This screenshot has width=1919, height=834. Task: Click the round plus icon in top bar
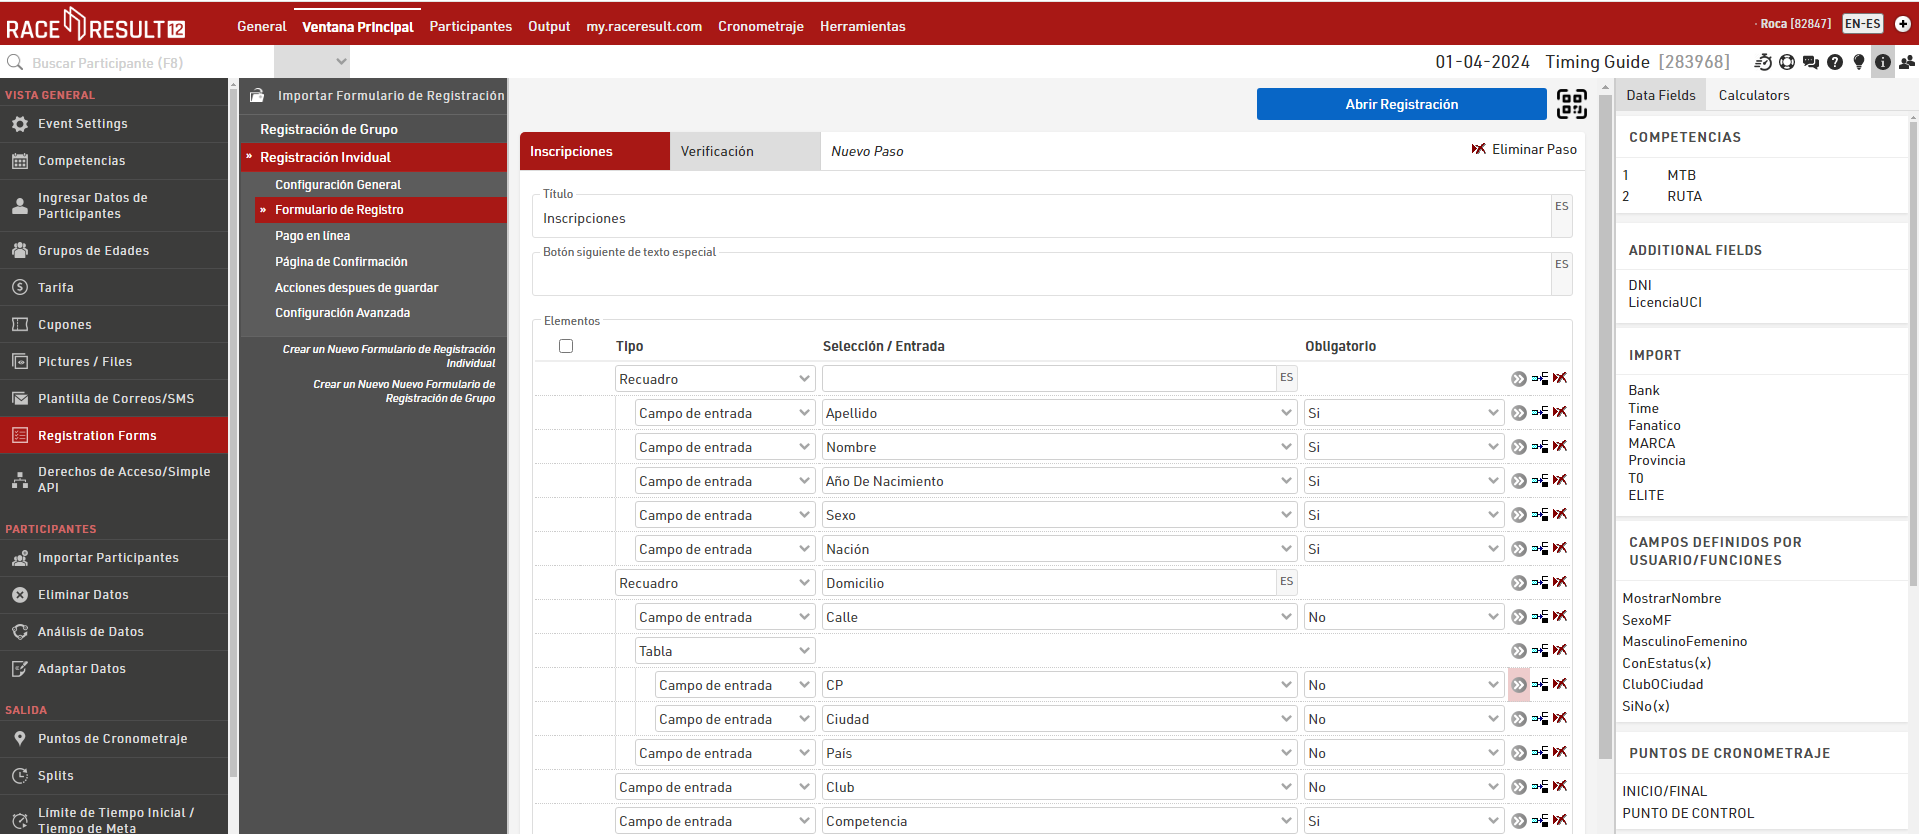[x=1903, y=24]
